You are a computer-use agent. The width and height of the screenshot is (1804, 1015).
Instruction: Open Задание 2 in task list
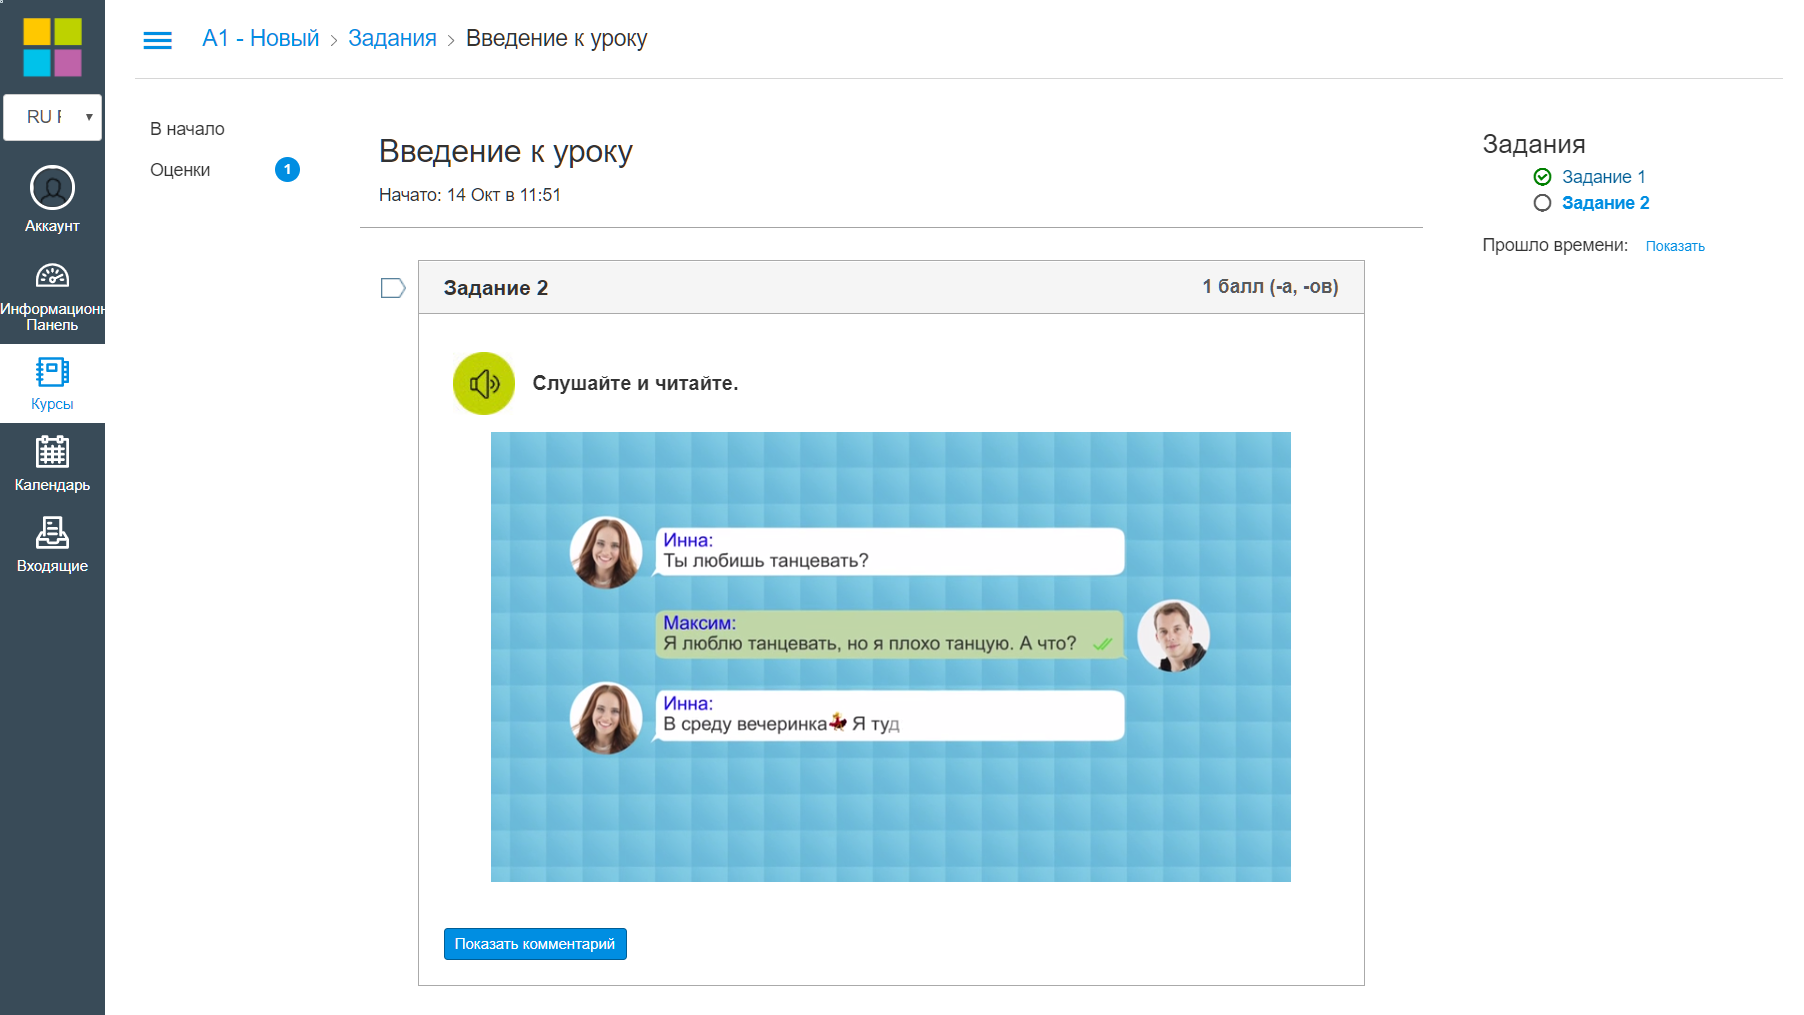(1605, 203)
